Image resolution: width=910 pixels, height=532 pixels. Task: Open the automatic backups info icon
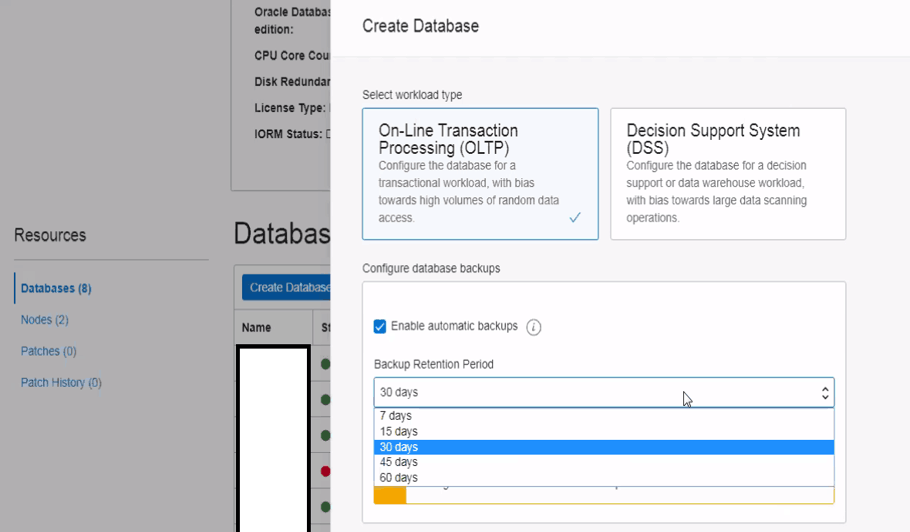coord(533,327)
